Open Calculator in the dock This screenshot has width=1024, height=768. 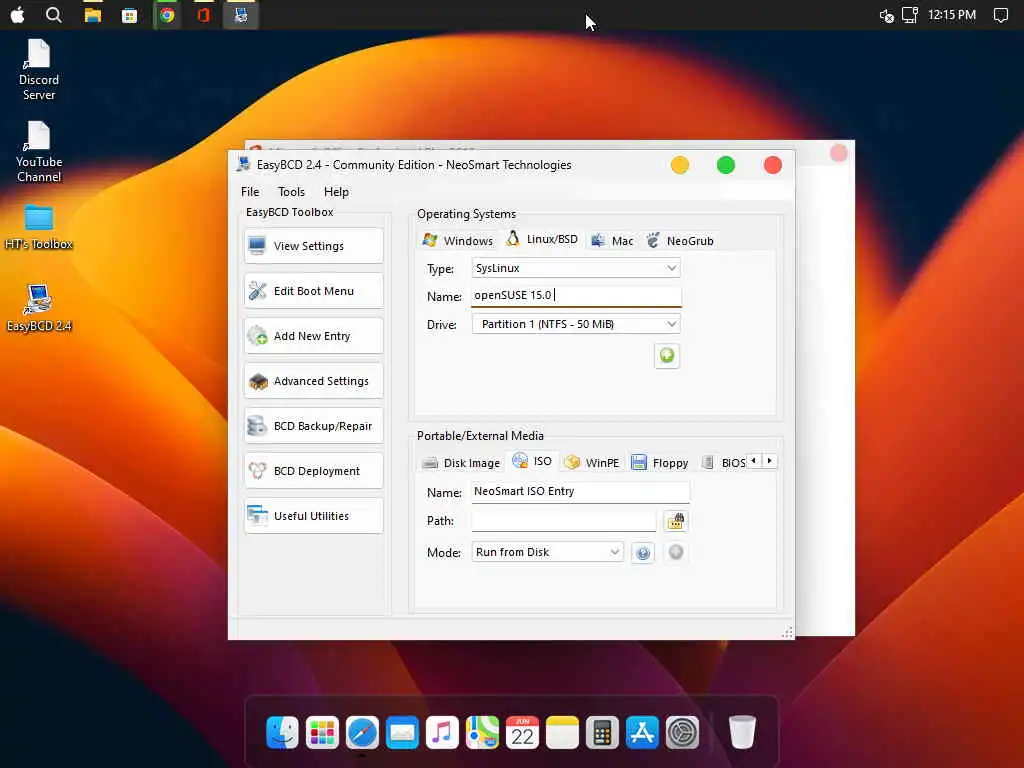(x=602, y=732)
